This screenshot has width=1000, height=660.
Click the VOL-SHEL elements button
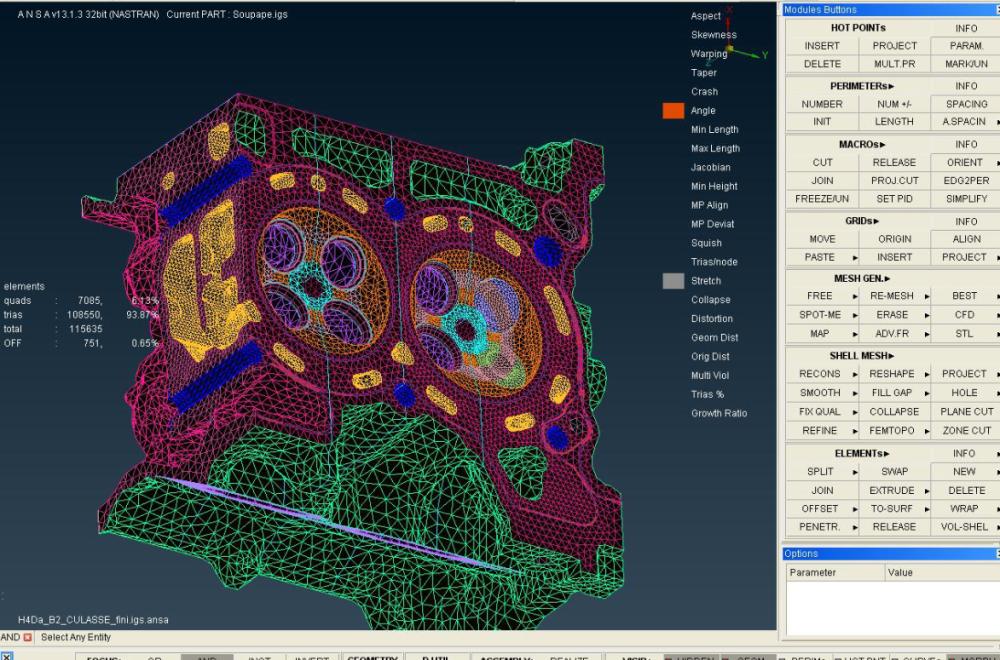pos(963,527)
